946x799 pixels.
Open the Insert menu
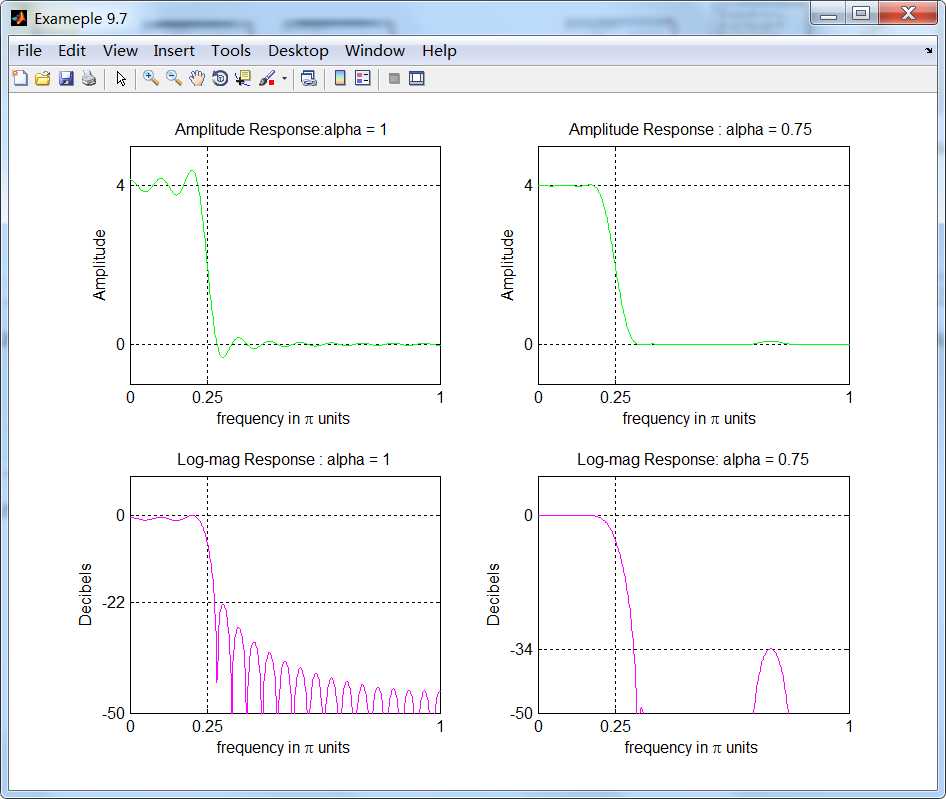click(174, 51)
